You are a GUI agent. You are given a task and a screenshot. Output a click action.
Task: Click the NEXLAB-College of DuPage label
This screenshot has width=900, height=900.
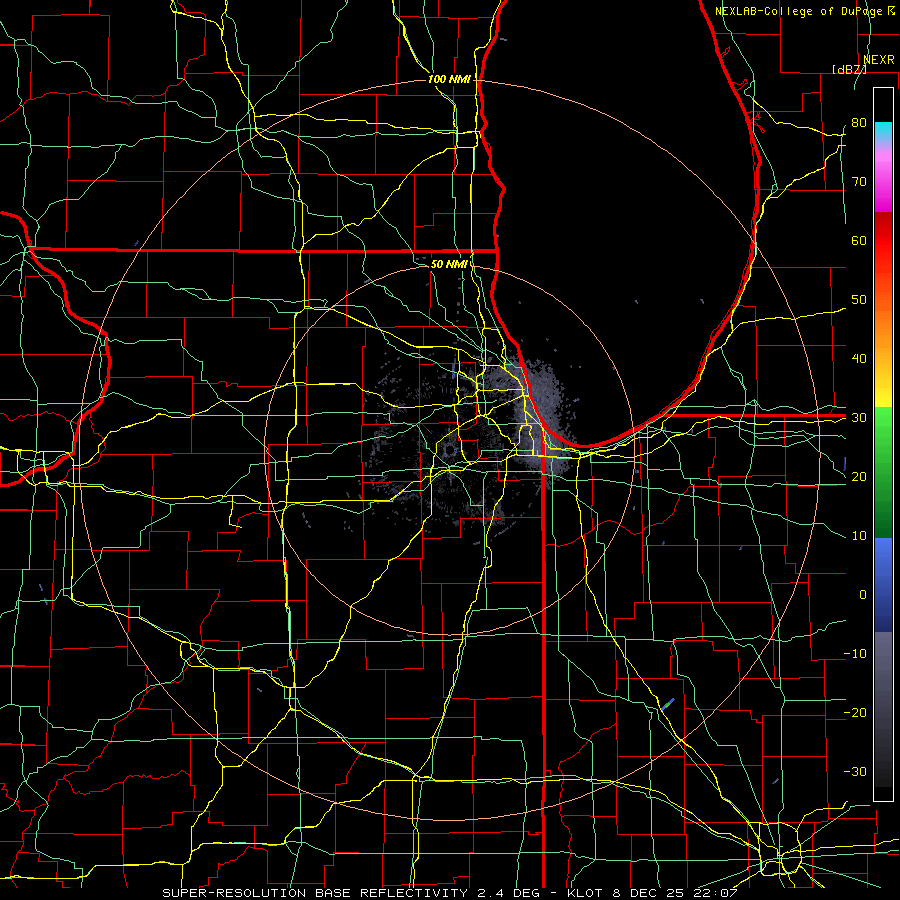click(799, 11)
